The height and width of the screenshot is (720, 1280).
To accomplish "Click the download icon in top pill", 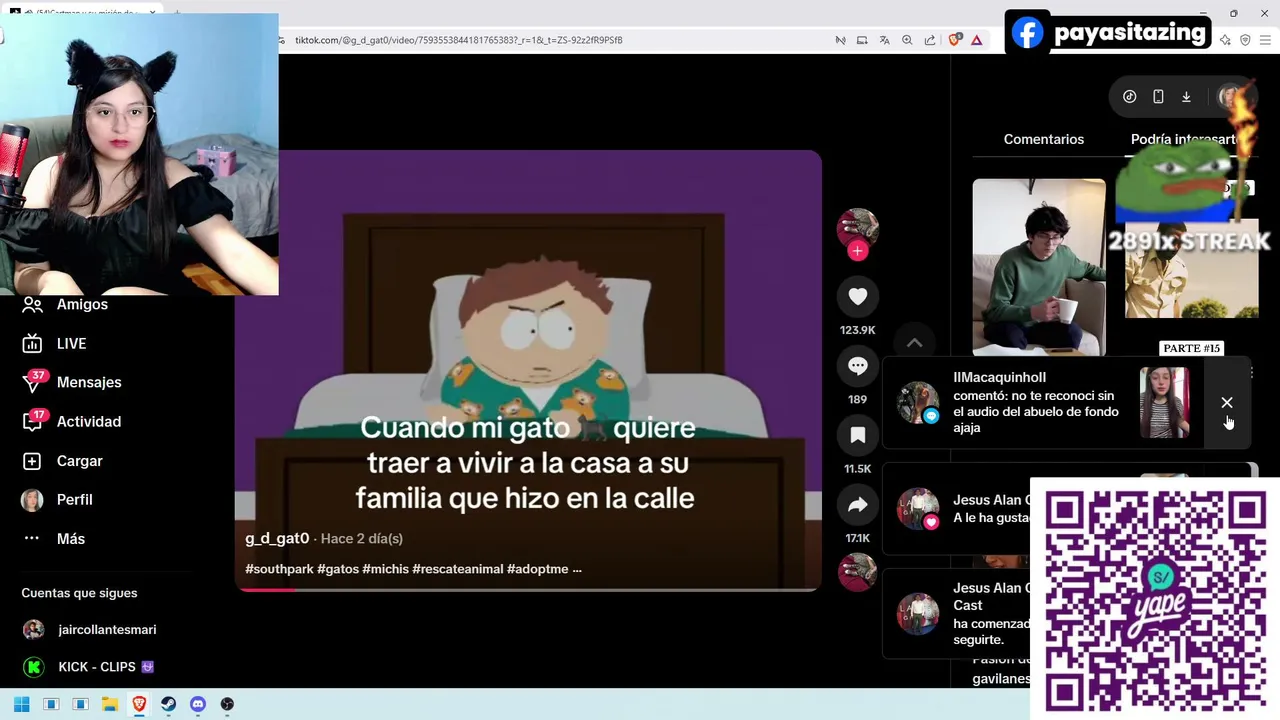I will point(1186,97).
